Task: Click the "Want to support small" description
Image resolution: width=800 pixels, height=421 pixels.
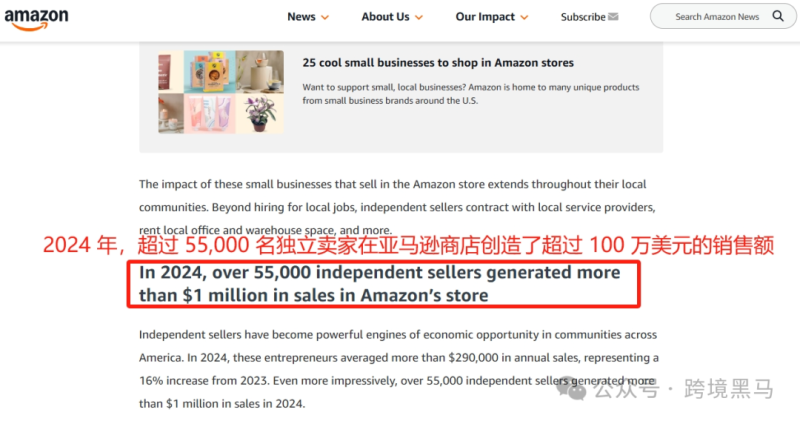Action: [x=470, y=94]
